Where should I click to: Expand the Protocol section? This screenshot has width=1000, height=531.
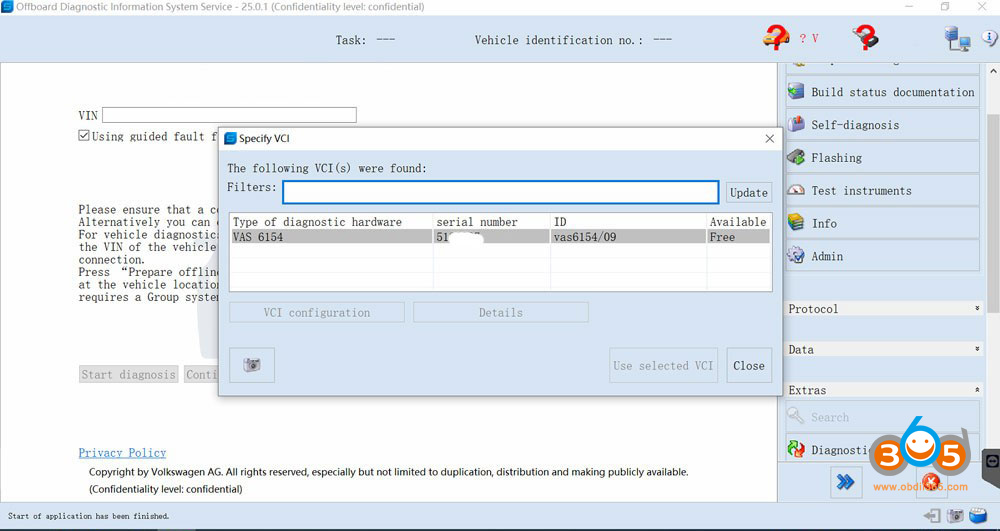(x=884, y=309)
